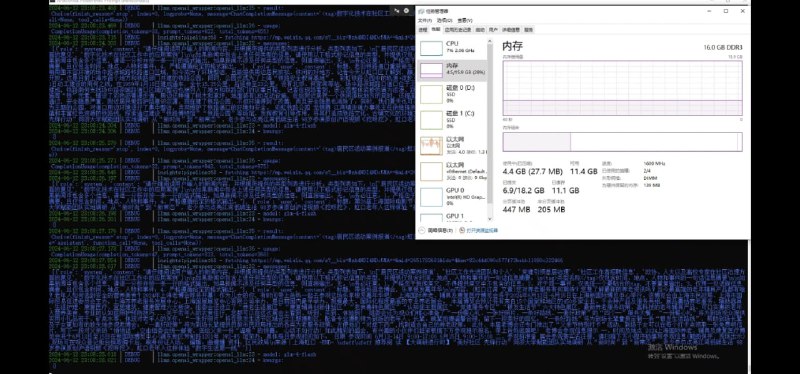Click sidebar scrollbar down arrow

pos(490,219)
